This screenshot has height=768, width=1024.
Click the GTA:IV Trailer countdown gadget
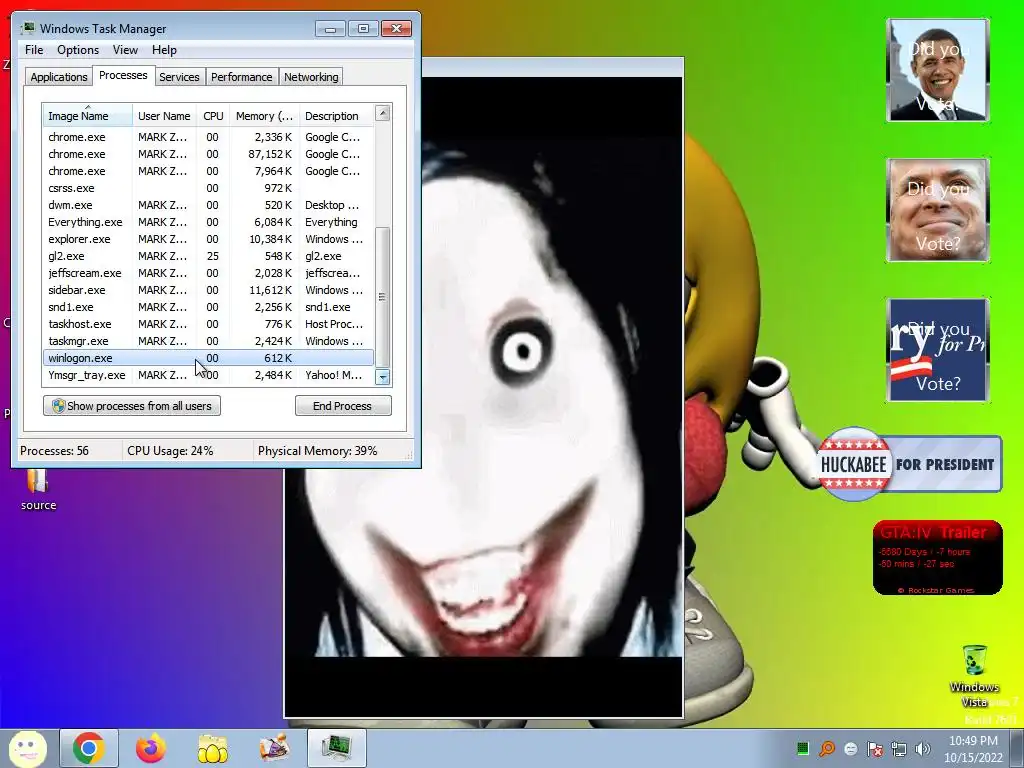938,558
